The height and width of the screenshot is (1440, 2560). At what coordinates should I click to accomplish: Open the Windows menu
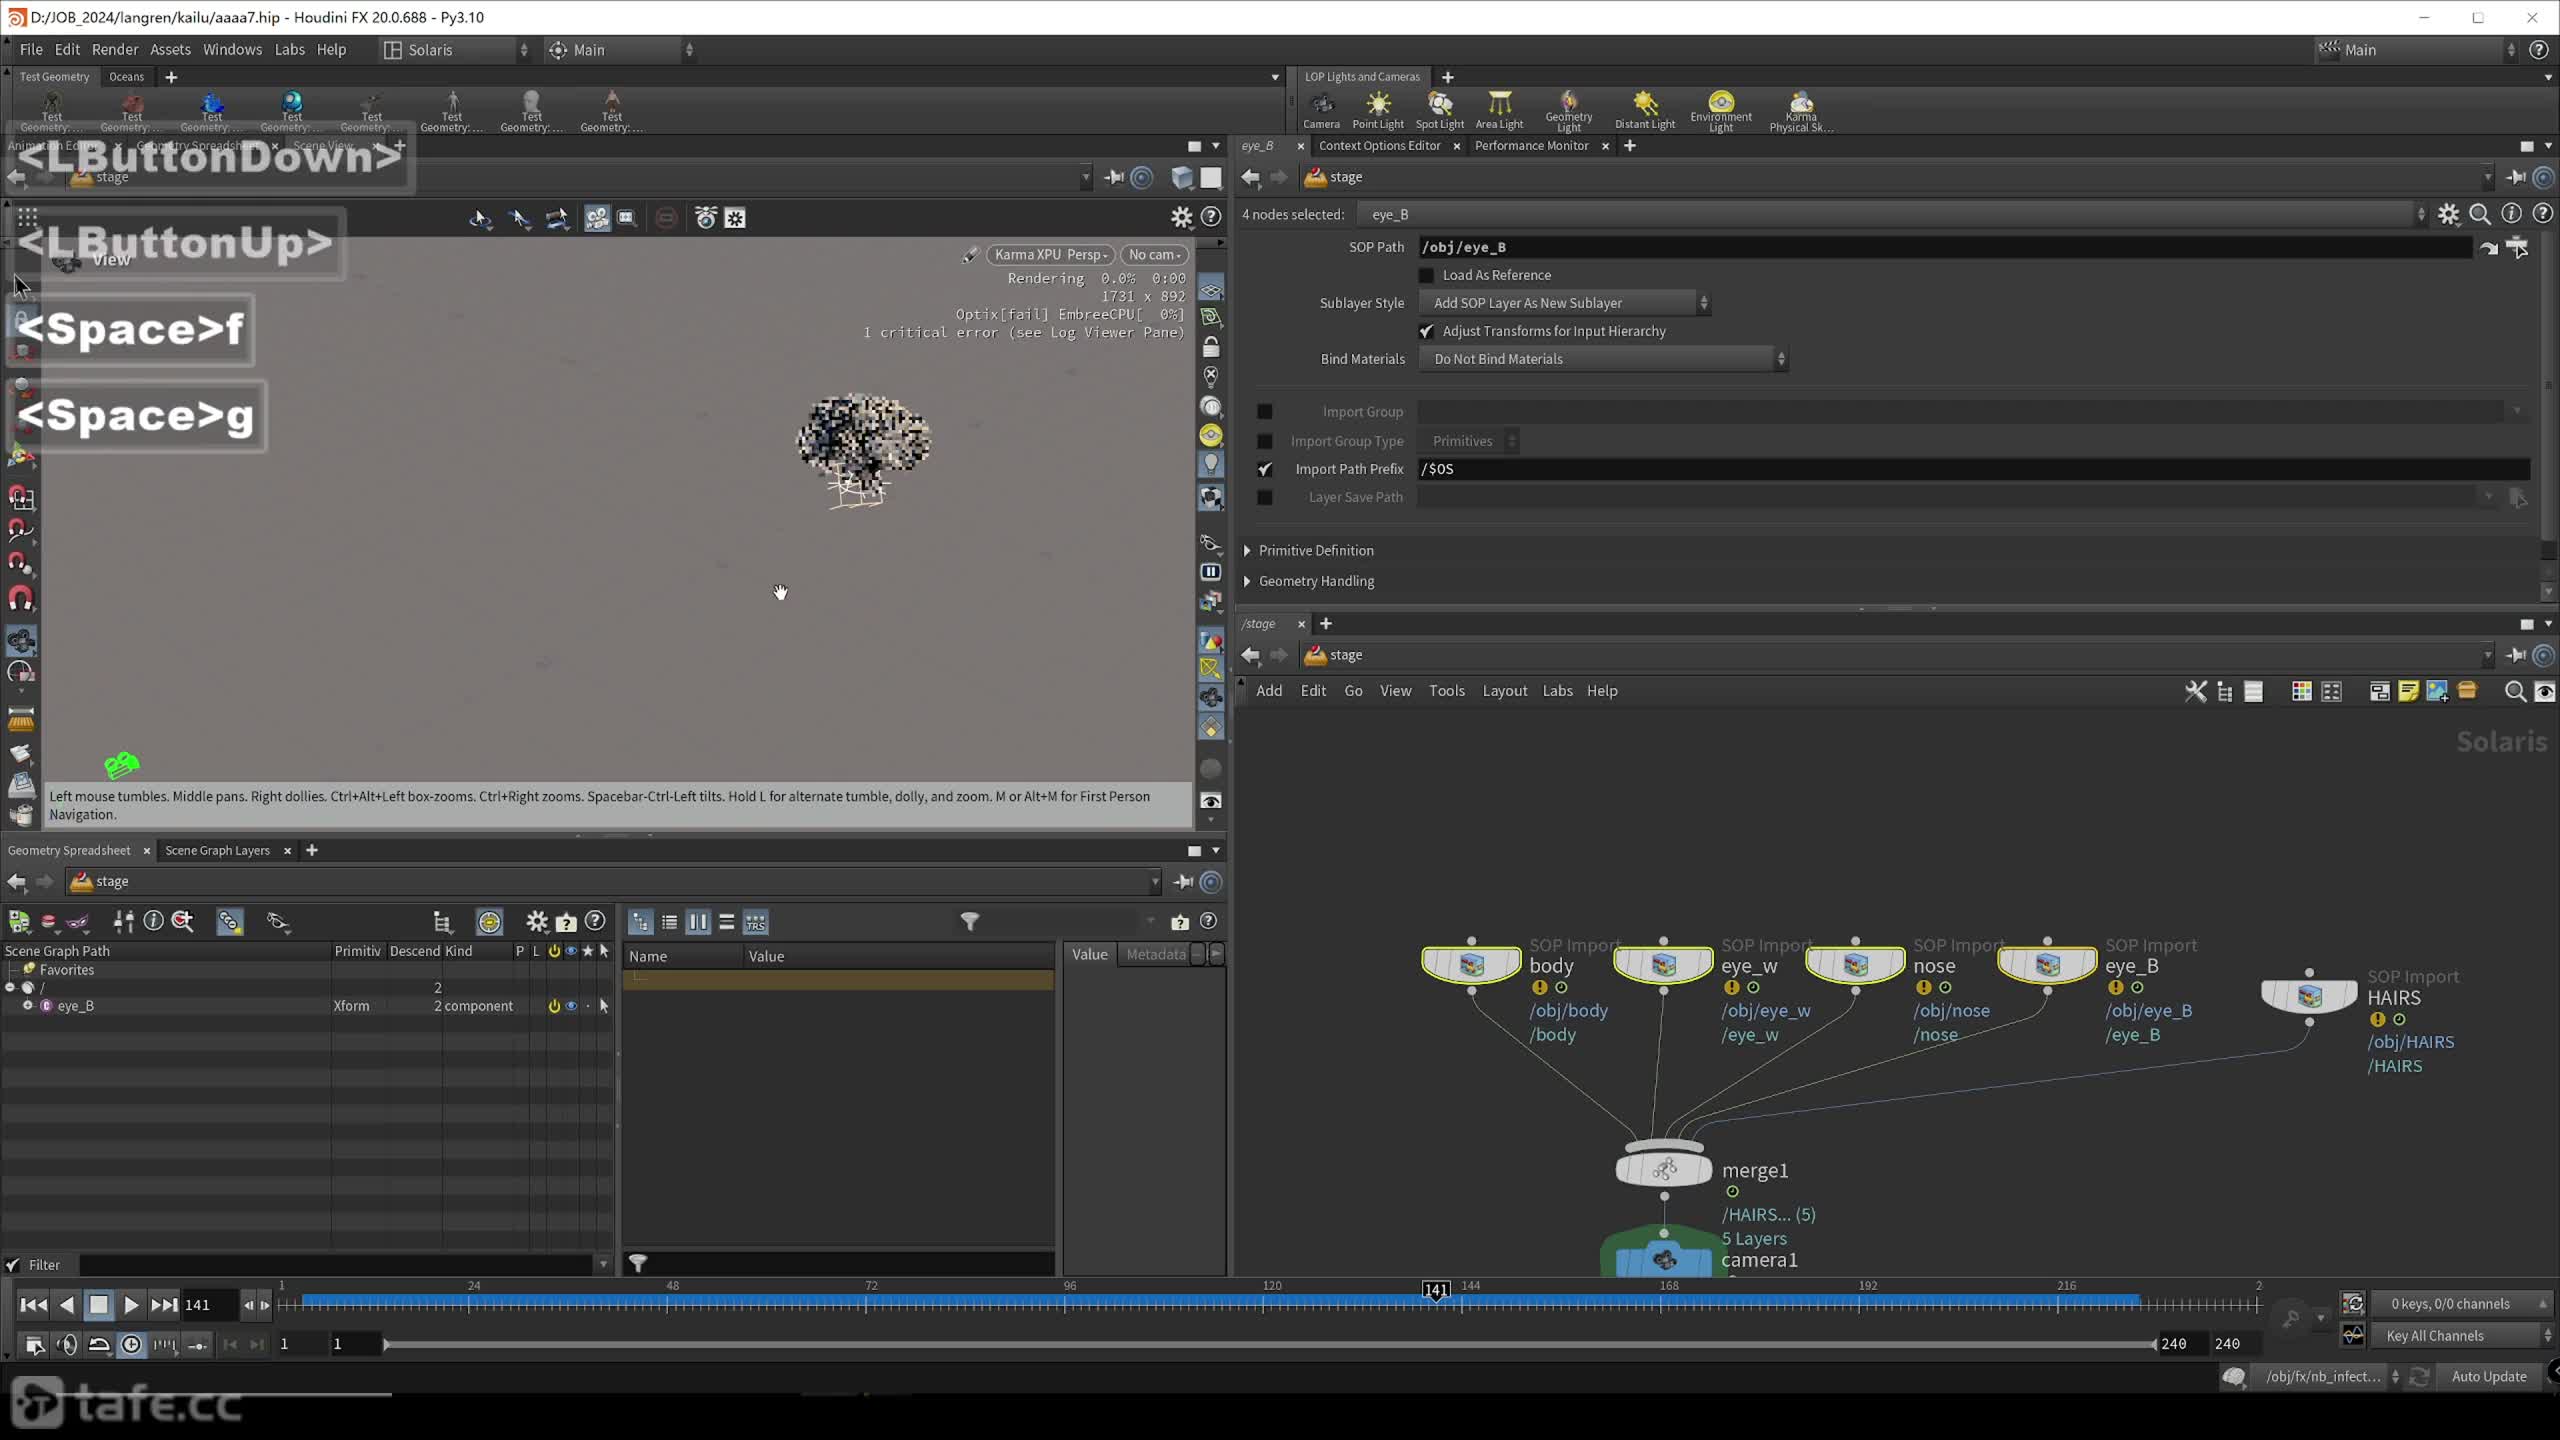point(232,50)
